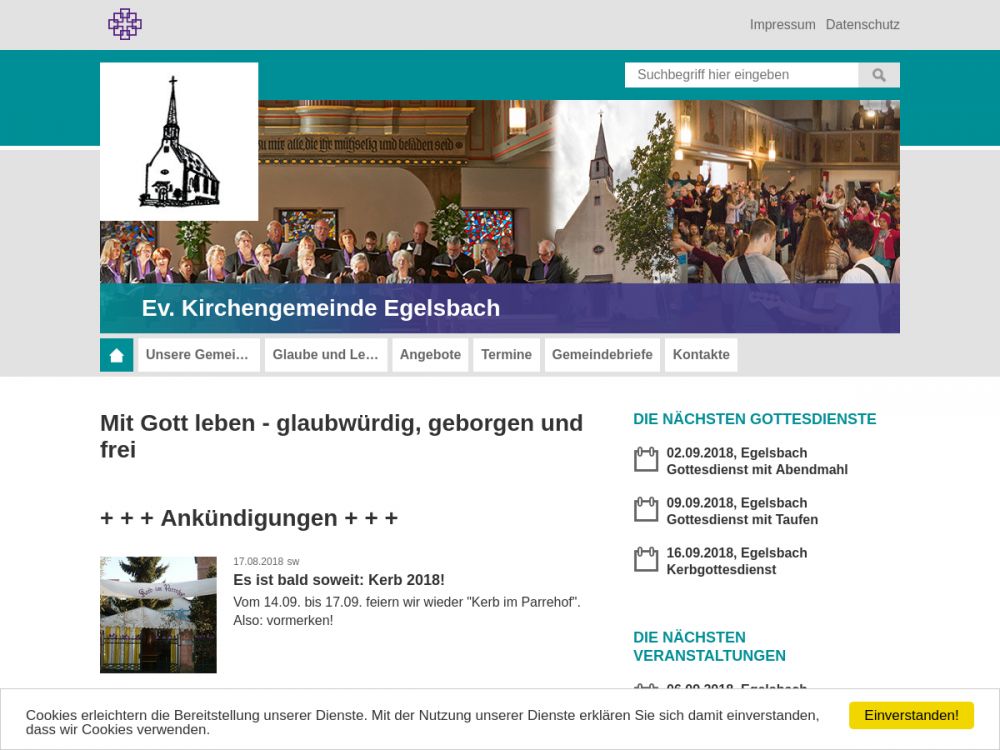Viewport: 1000px width, 750px height.
Task: Open the Unsere Gemeinde menu
Action: (198, 355)
